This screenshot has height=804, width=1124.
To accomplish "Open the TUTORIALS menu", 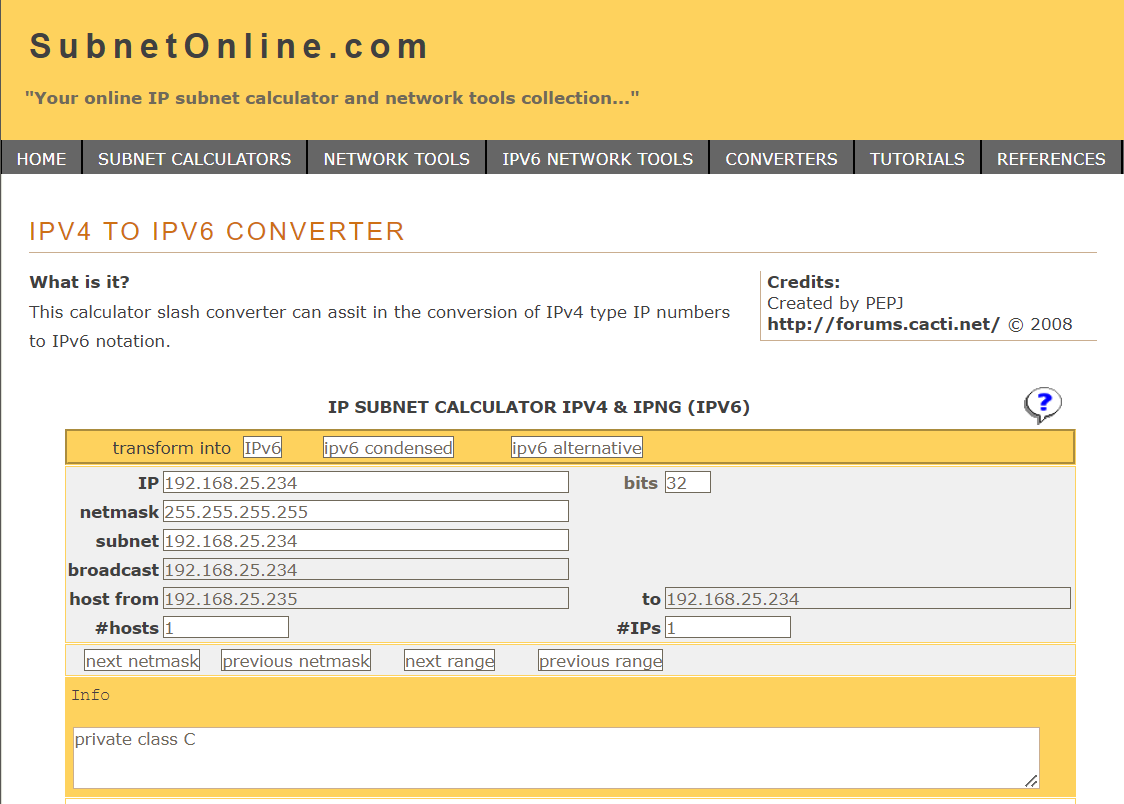I will [x=917, y=159].
